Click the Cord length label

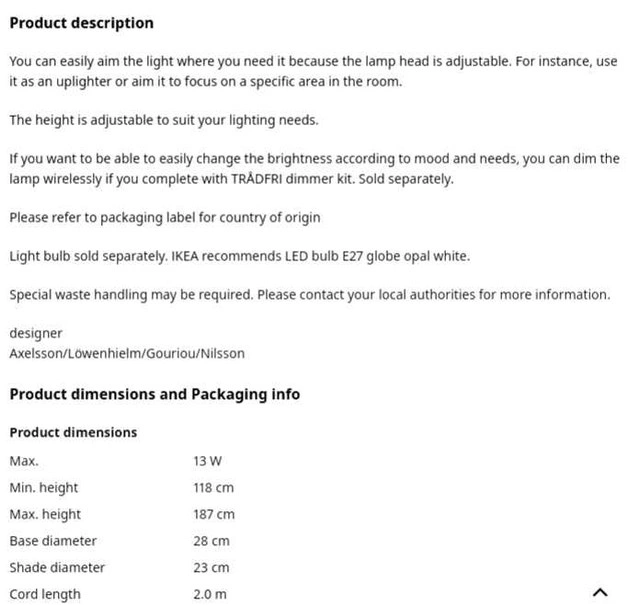(45, 594)
